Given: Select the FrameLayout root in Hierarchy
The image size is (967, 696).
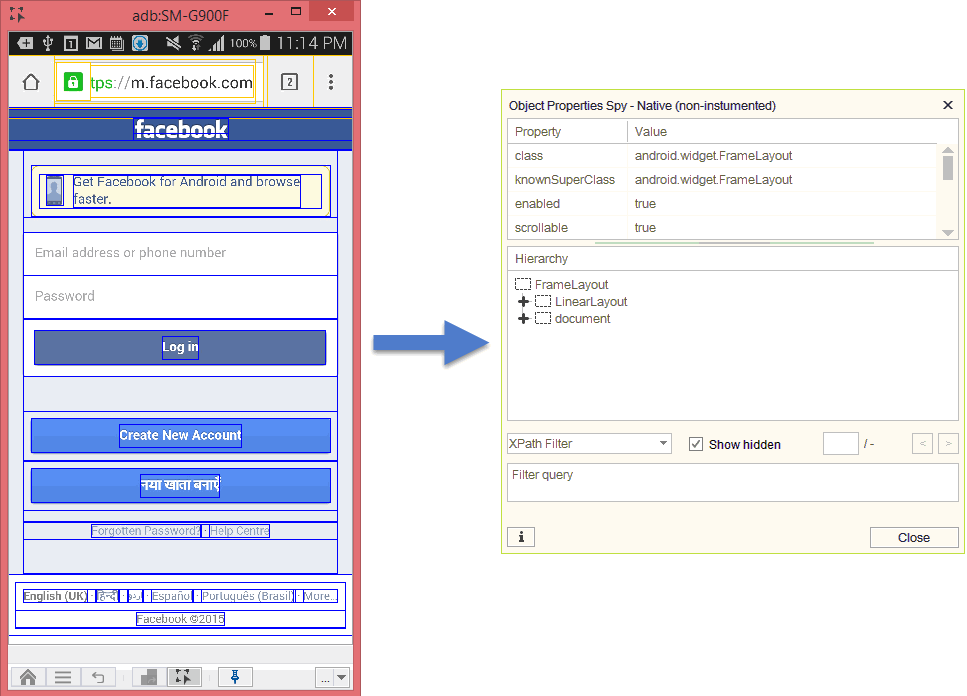Looking at the screenshot, I should click(571, 285).
